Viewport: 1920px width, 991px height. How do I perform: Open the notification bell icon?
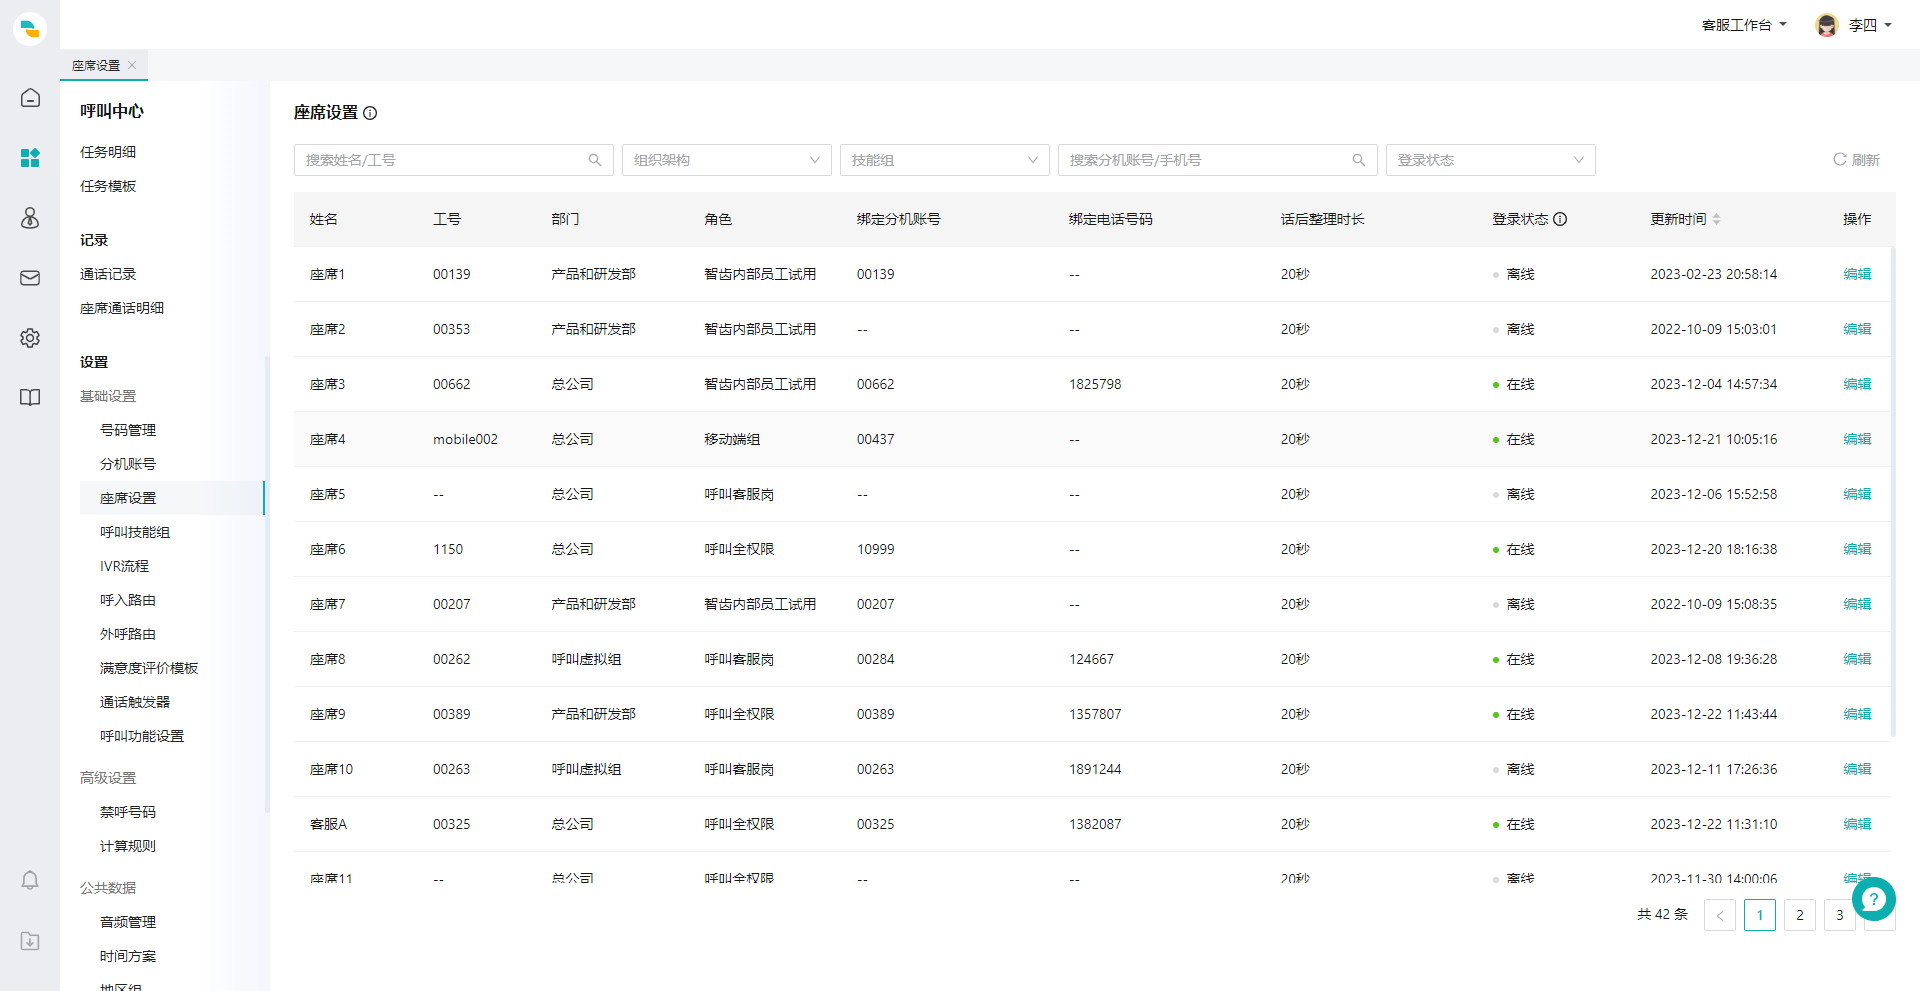(30, 880)
